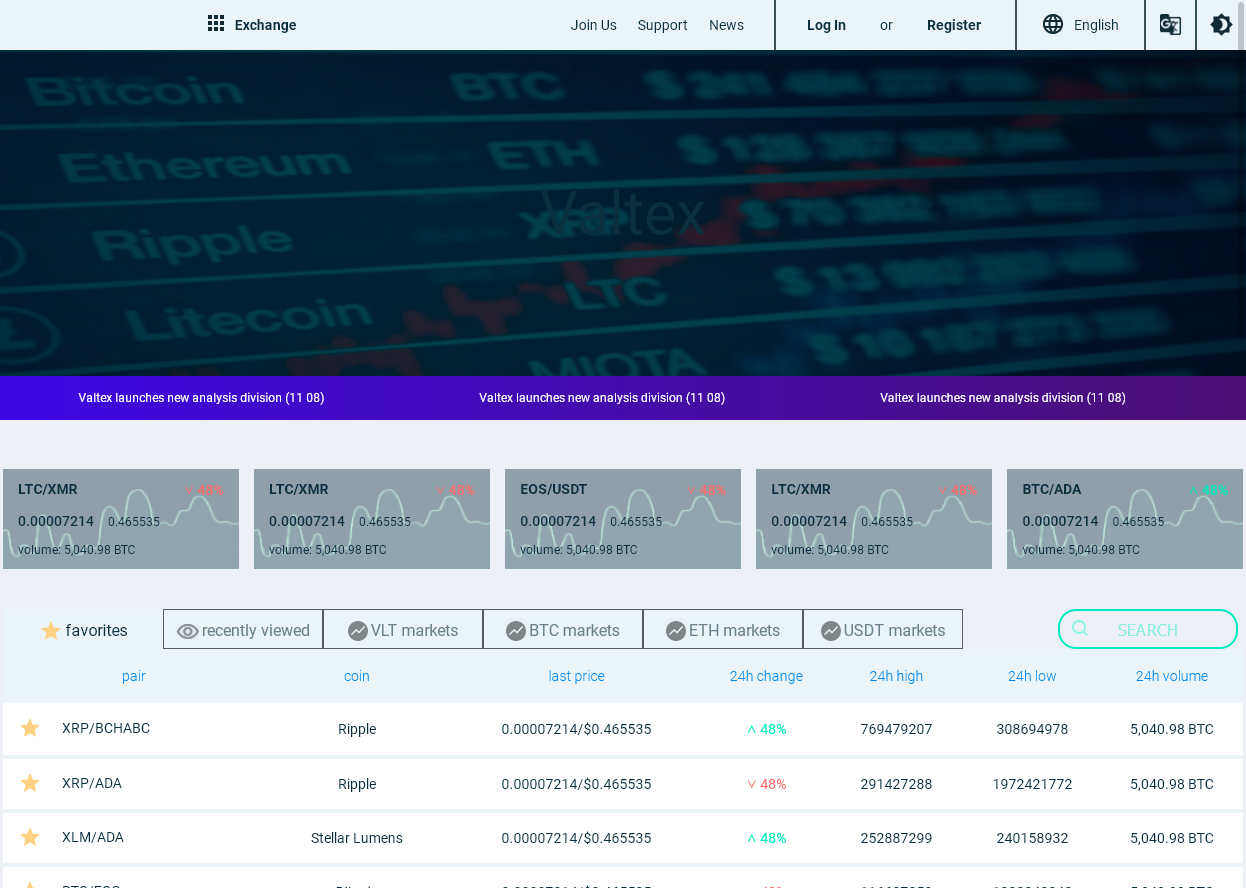Toggle star for XLM/ADA pair
Image resolution: width=1246 pixels, height=888 pixels.
coord(30,837)
